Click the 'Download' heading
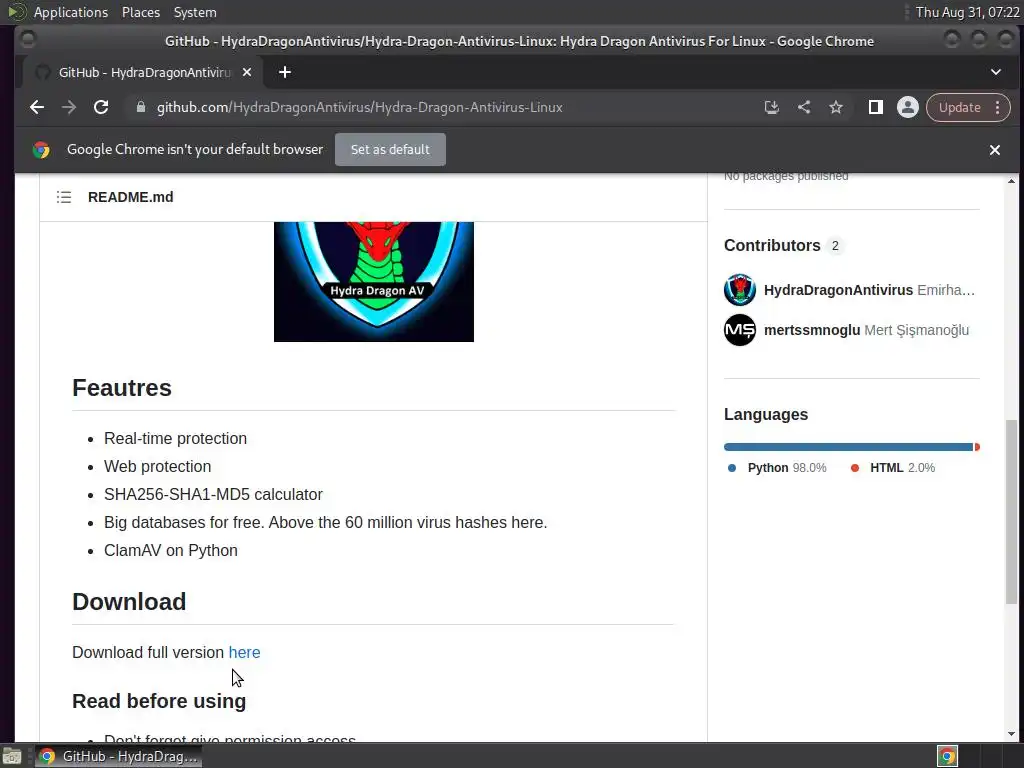The height and width of the screenshot is (768, 1024). click(x=129, y=601)
